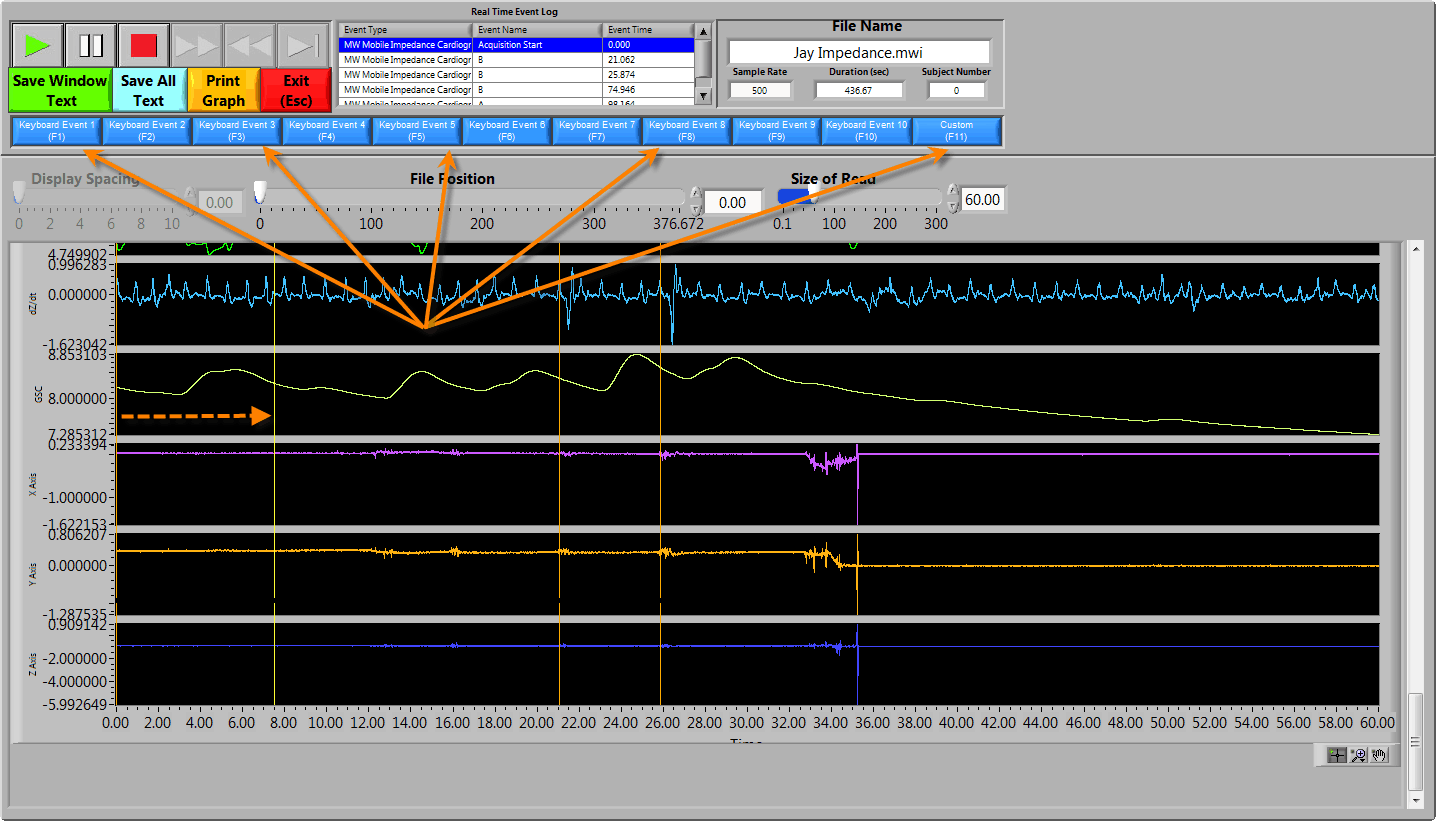Select event log row with time 25.874
This screenshot has width=1436, height=821.
coord(517,75)
